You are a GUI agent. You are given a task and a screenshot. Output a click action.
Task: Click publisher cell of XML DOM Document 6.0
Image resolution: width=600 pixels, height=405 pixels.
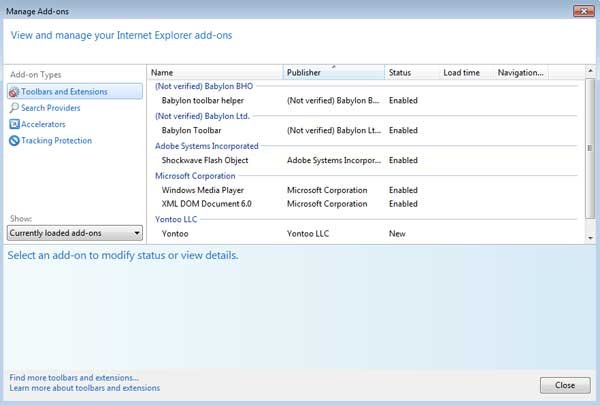[x=327, y=204]
